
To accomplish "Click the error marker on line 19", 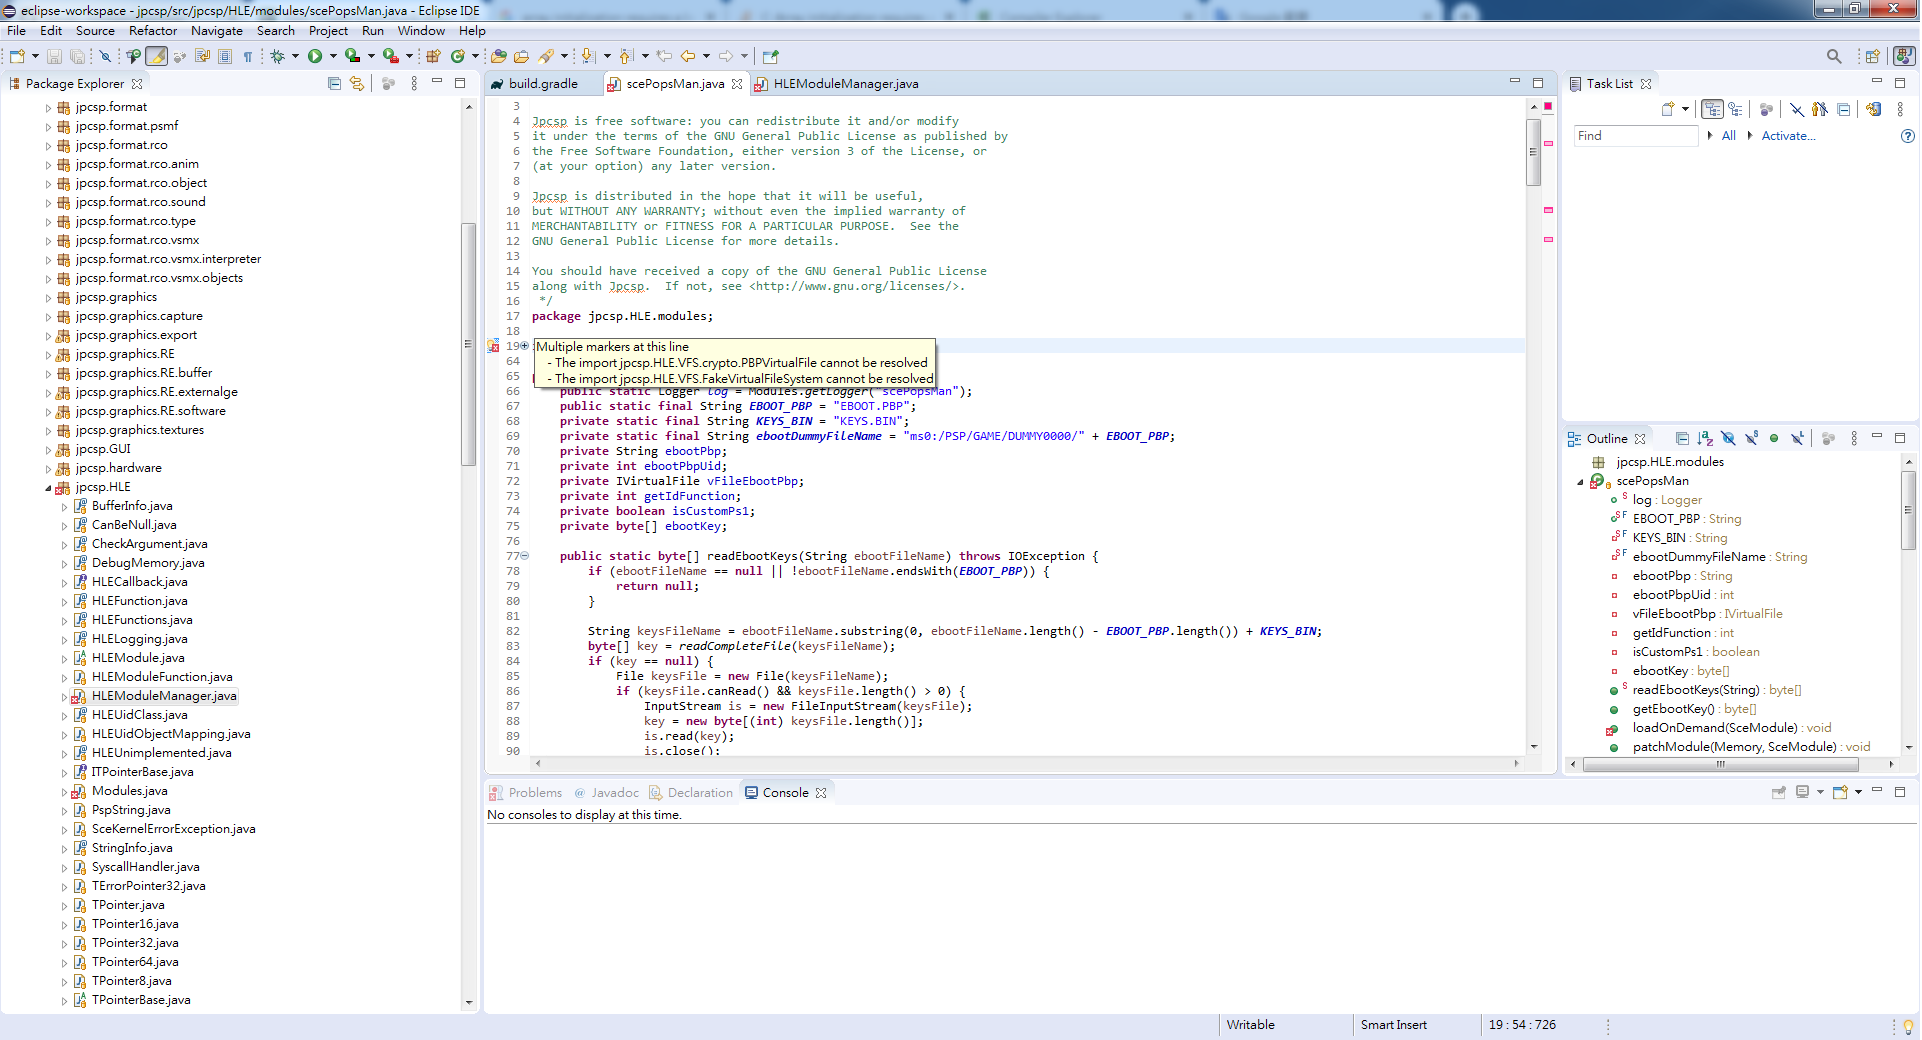I will [x=493, y=346].
